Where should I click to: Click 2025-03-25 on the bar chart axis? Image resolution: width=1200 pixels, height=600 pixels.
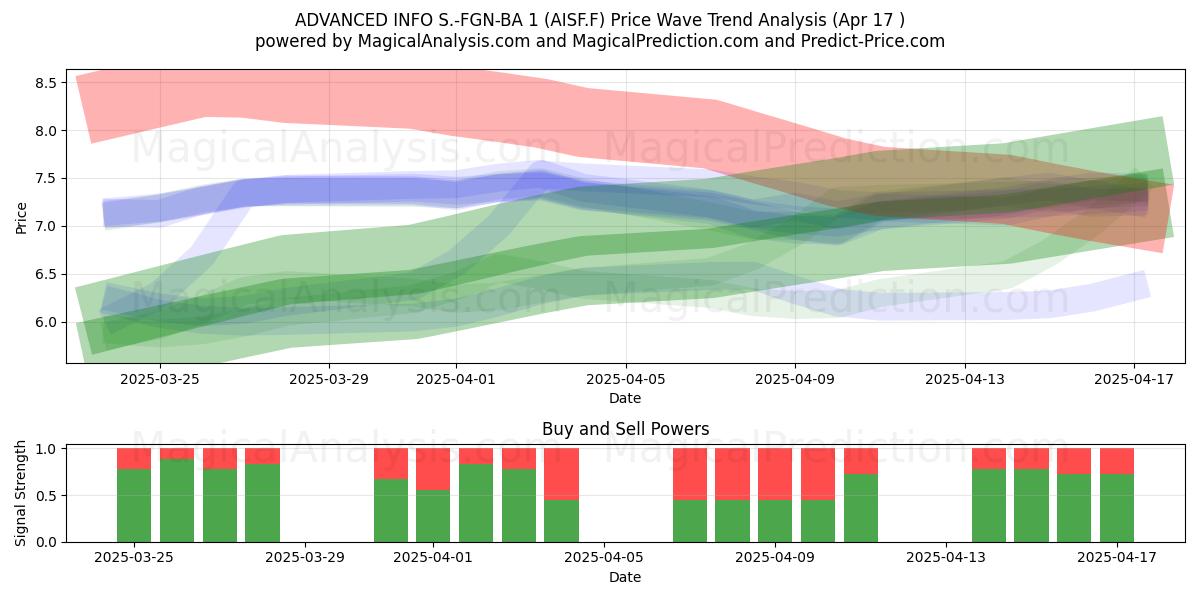(134, 558)
